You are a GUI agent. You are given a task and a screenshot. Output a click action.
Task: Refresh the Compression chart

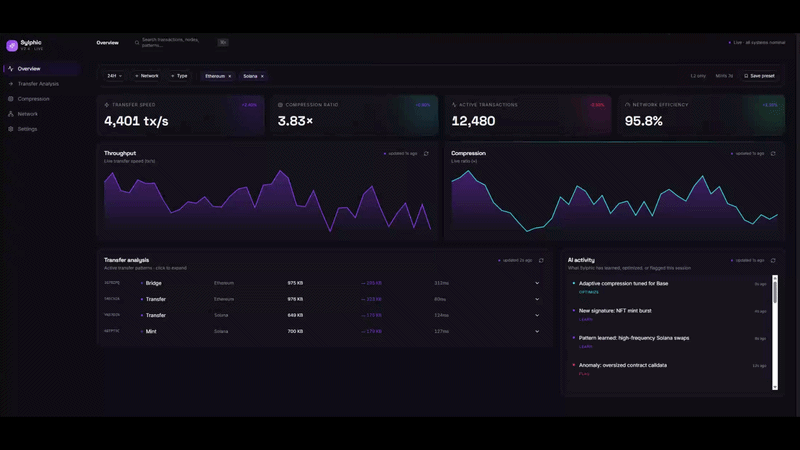[x=773, y=154]
